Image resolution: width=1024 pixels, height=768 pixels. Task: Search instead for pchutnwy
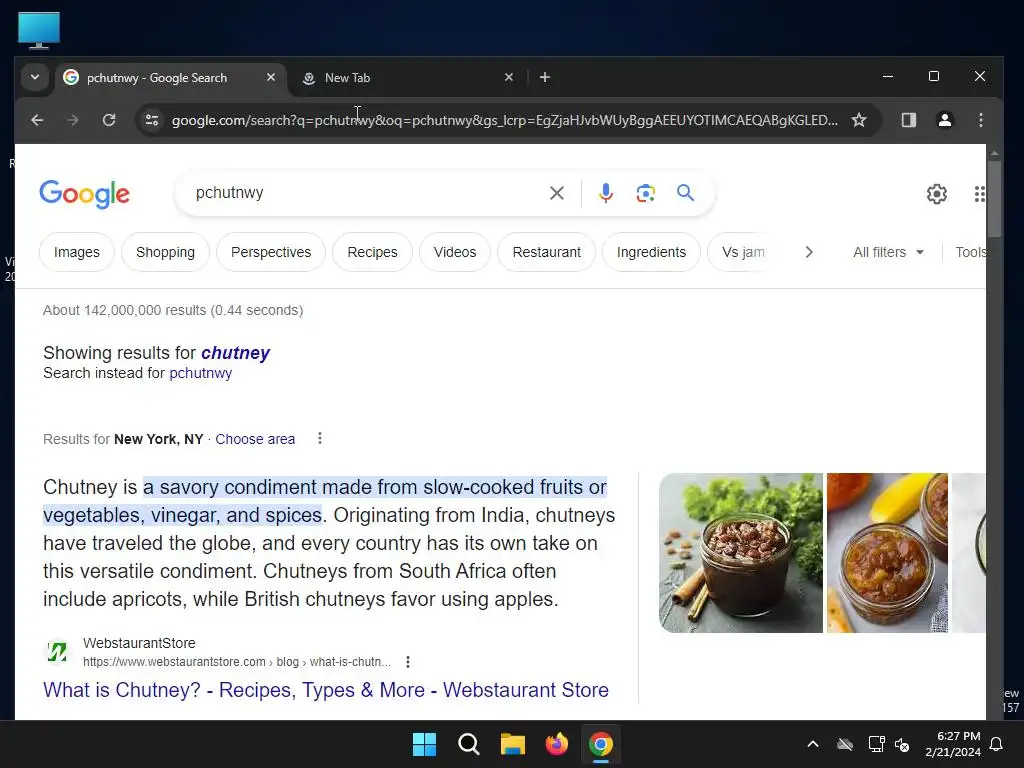pos(200,373)
